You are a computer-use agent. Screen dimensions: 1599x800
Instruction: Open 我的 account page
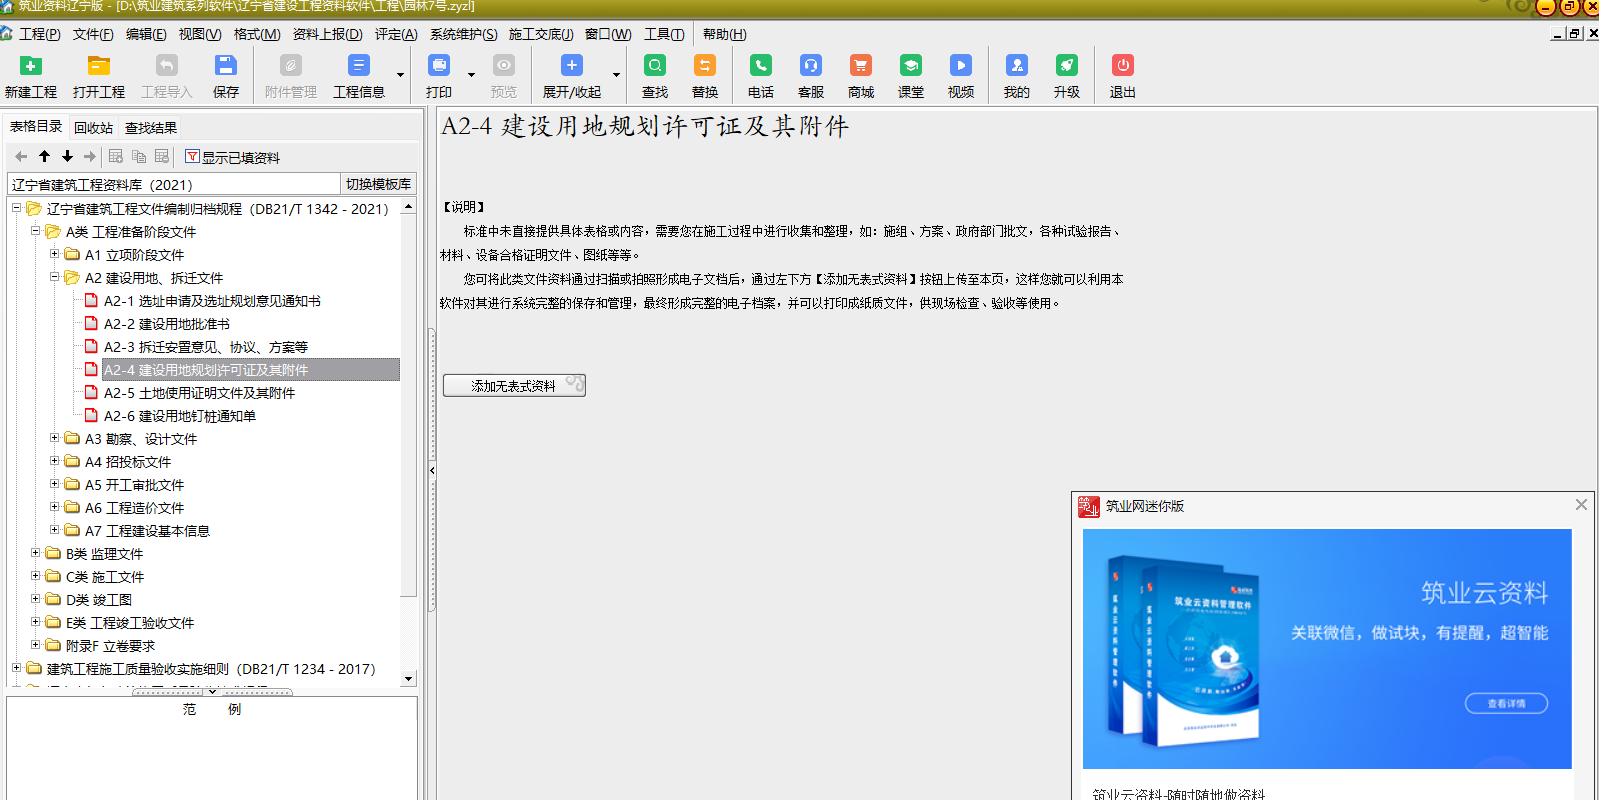click(x=1017, y=77)
